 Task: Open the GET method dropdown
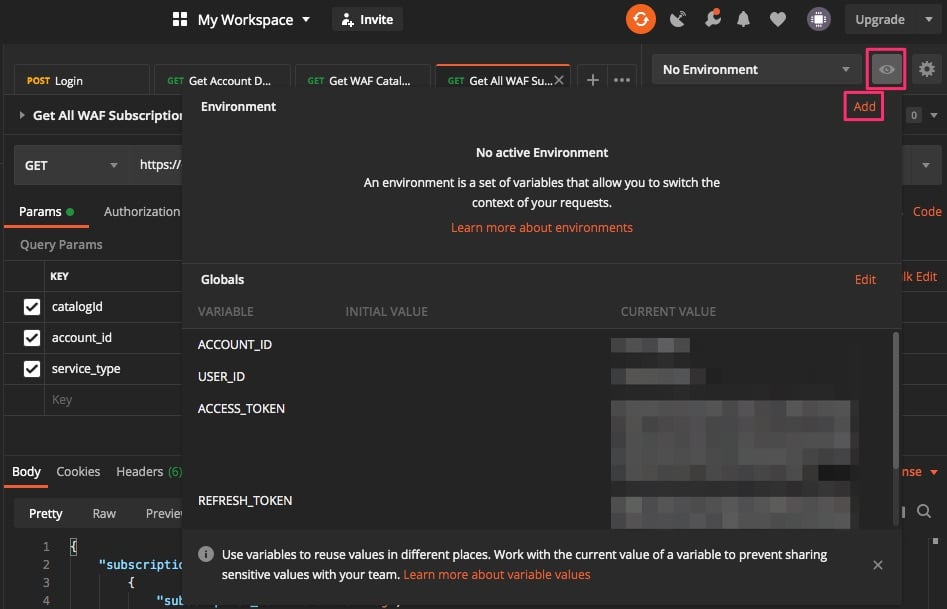[71, 165]
